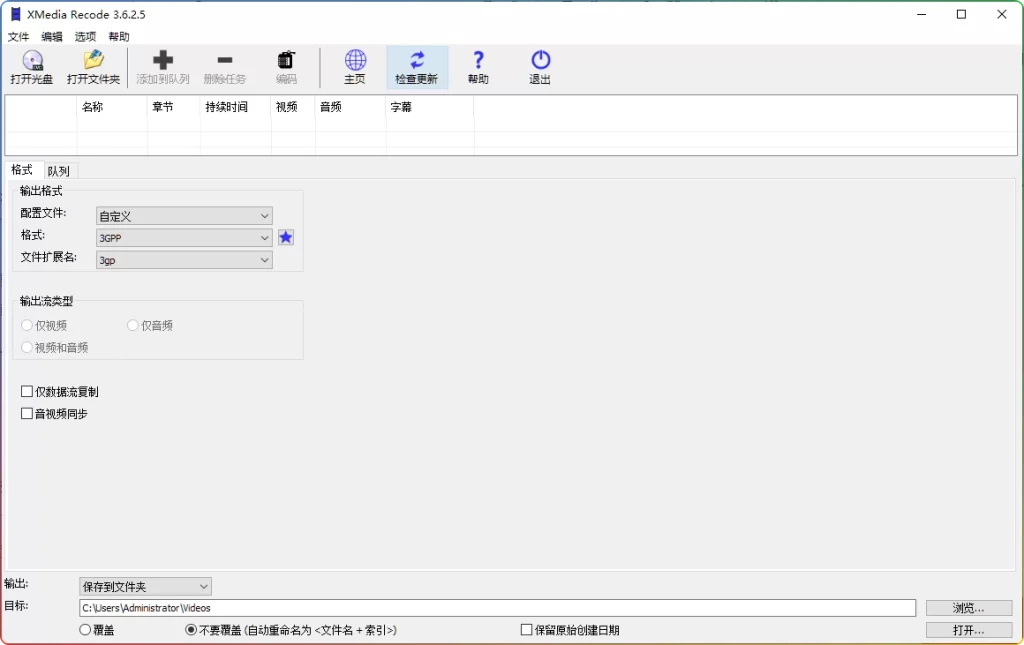Check the 保留原始创建日期 option

pos(525,629)
